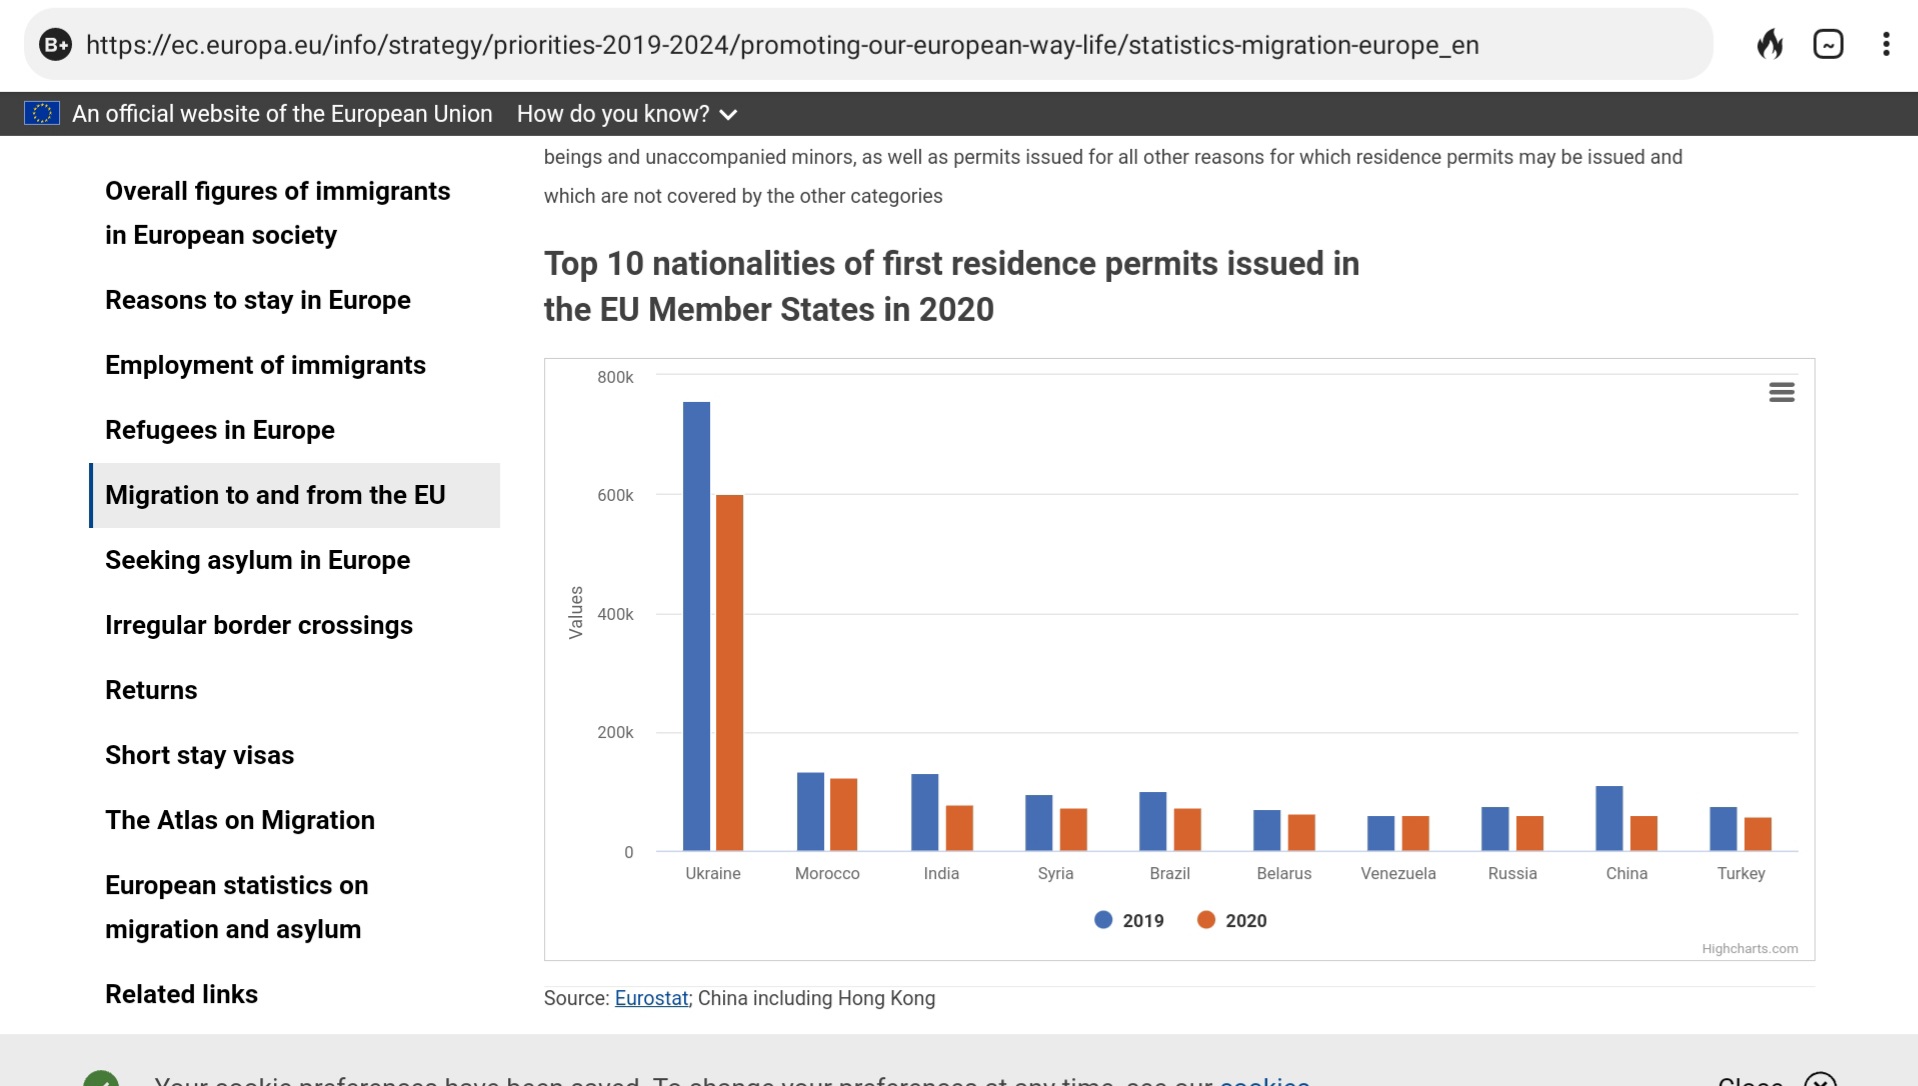Image resolution: width=1918 pixels, height=1086 pixels.
Task: Click the Belarus axis label
Action: [1284, 873]
